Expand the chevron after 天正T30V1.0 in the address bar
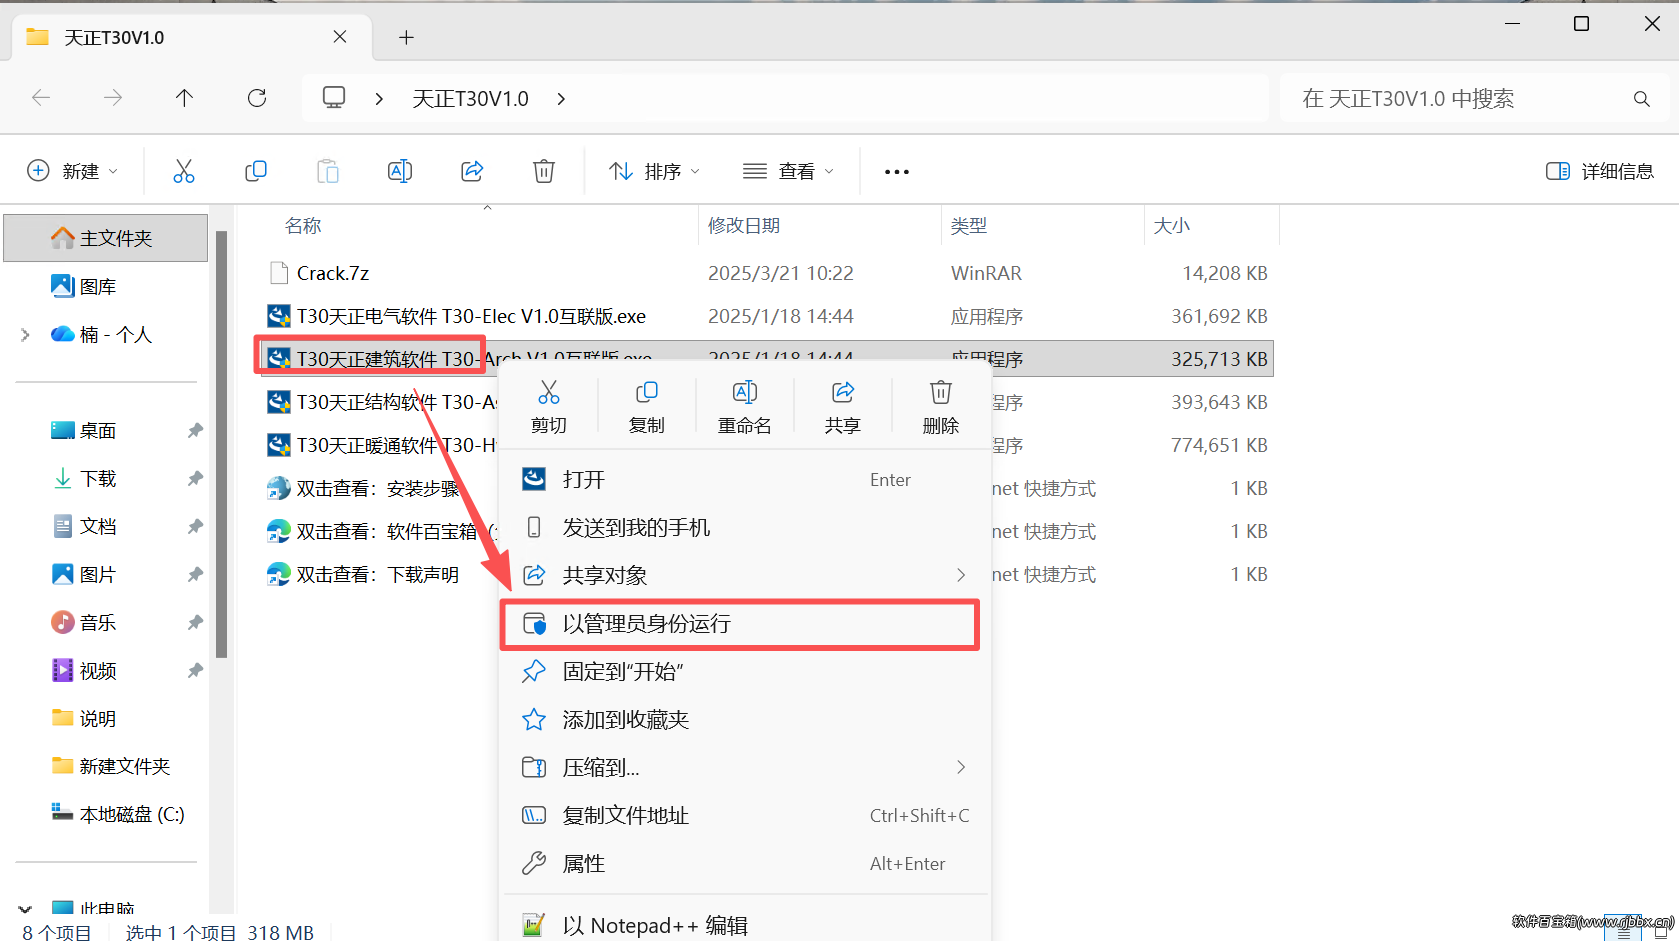1679x941 pixels. coord(561,98)
